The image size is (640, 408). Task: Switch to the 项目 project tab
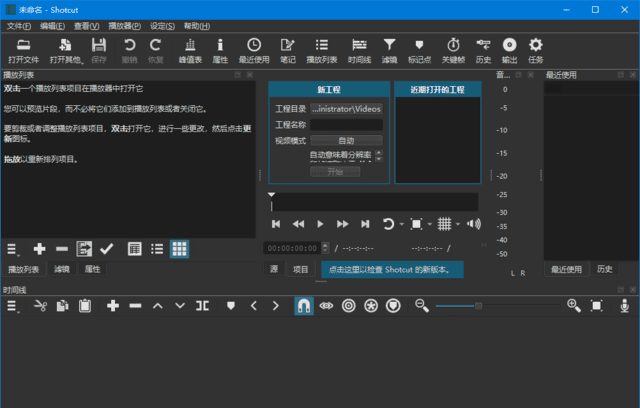coord(300,269)
